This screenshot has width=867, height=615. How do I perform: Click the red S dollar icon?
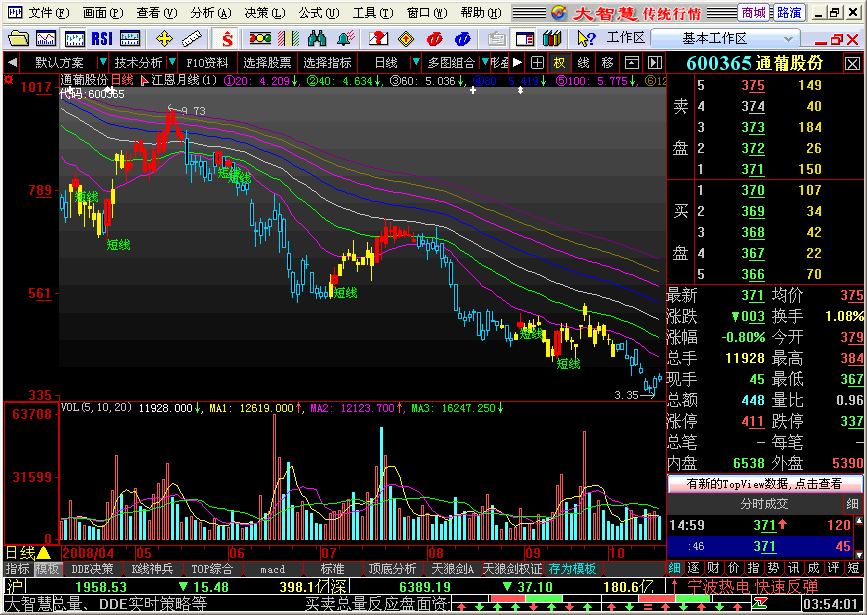point(227,38)
